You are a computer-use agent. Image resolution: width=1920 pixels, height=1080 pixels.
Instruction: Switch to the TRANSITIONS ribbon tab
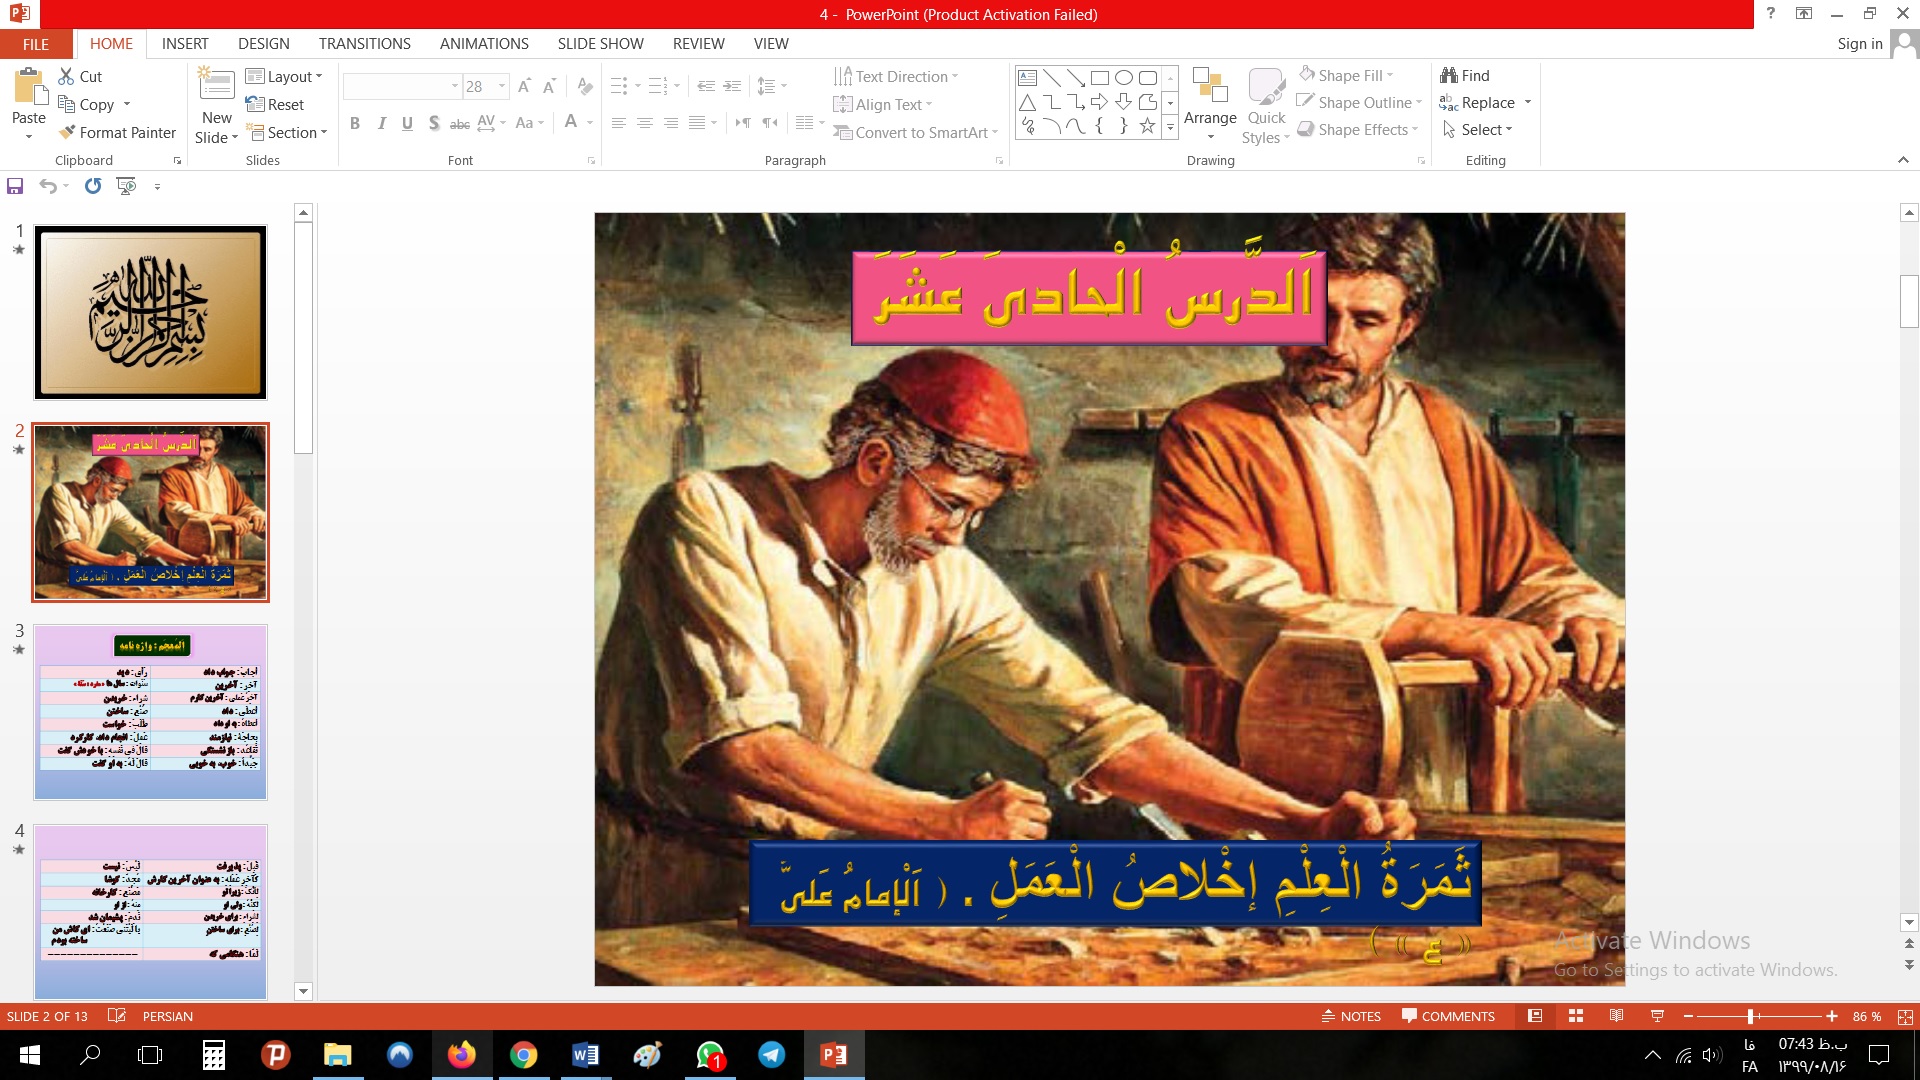364,44
